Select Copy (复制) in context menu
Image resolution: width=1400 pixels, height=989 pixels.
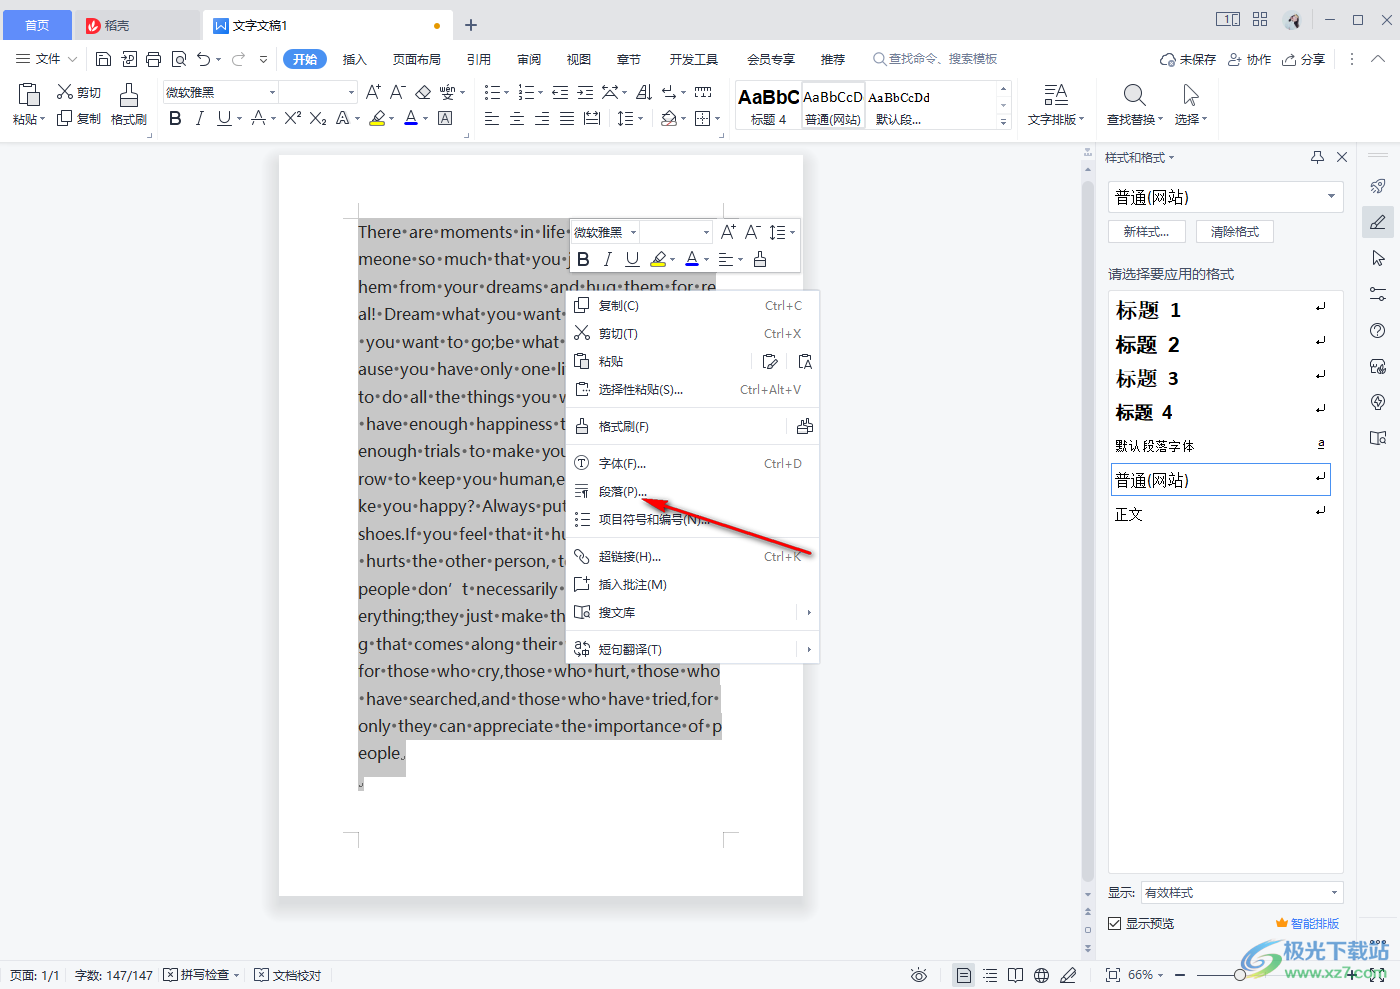click(693, 305)
